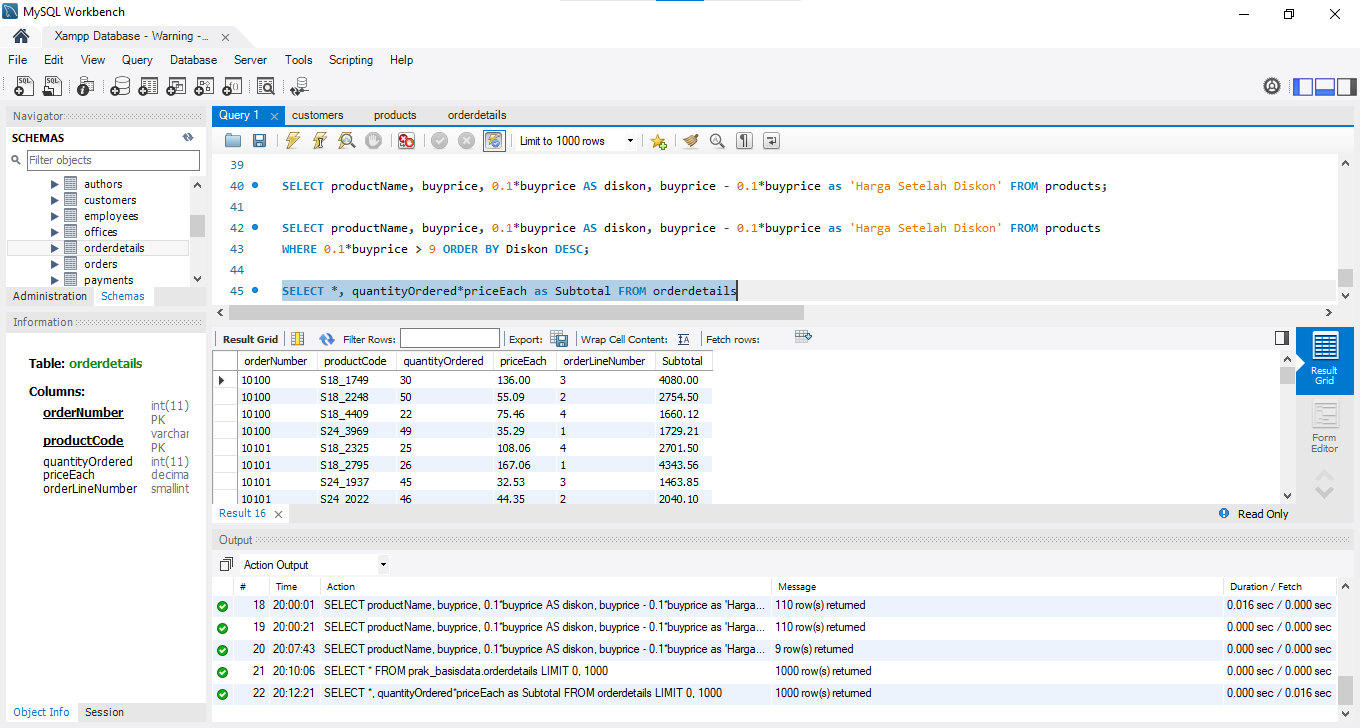Rollback the transaction X icon
The height and width of the screenshot is (728, 1360).
(466, 141)
